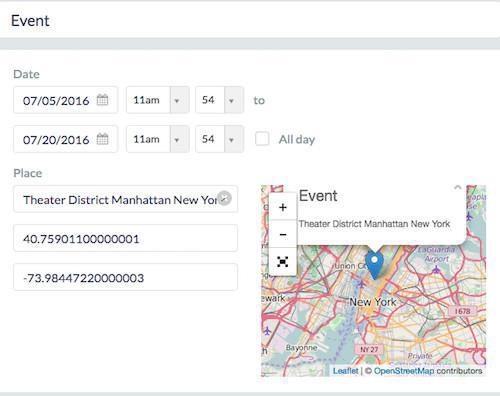This screenshot has width=500, height=396.
Task: Close the Event map popup
Action: [458, 188]
